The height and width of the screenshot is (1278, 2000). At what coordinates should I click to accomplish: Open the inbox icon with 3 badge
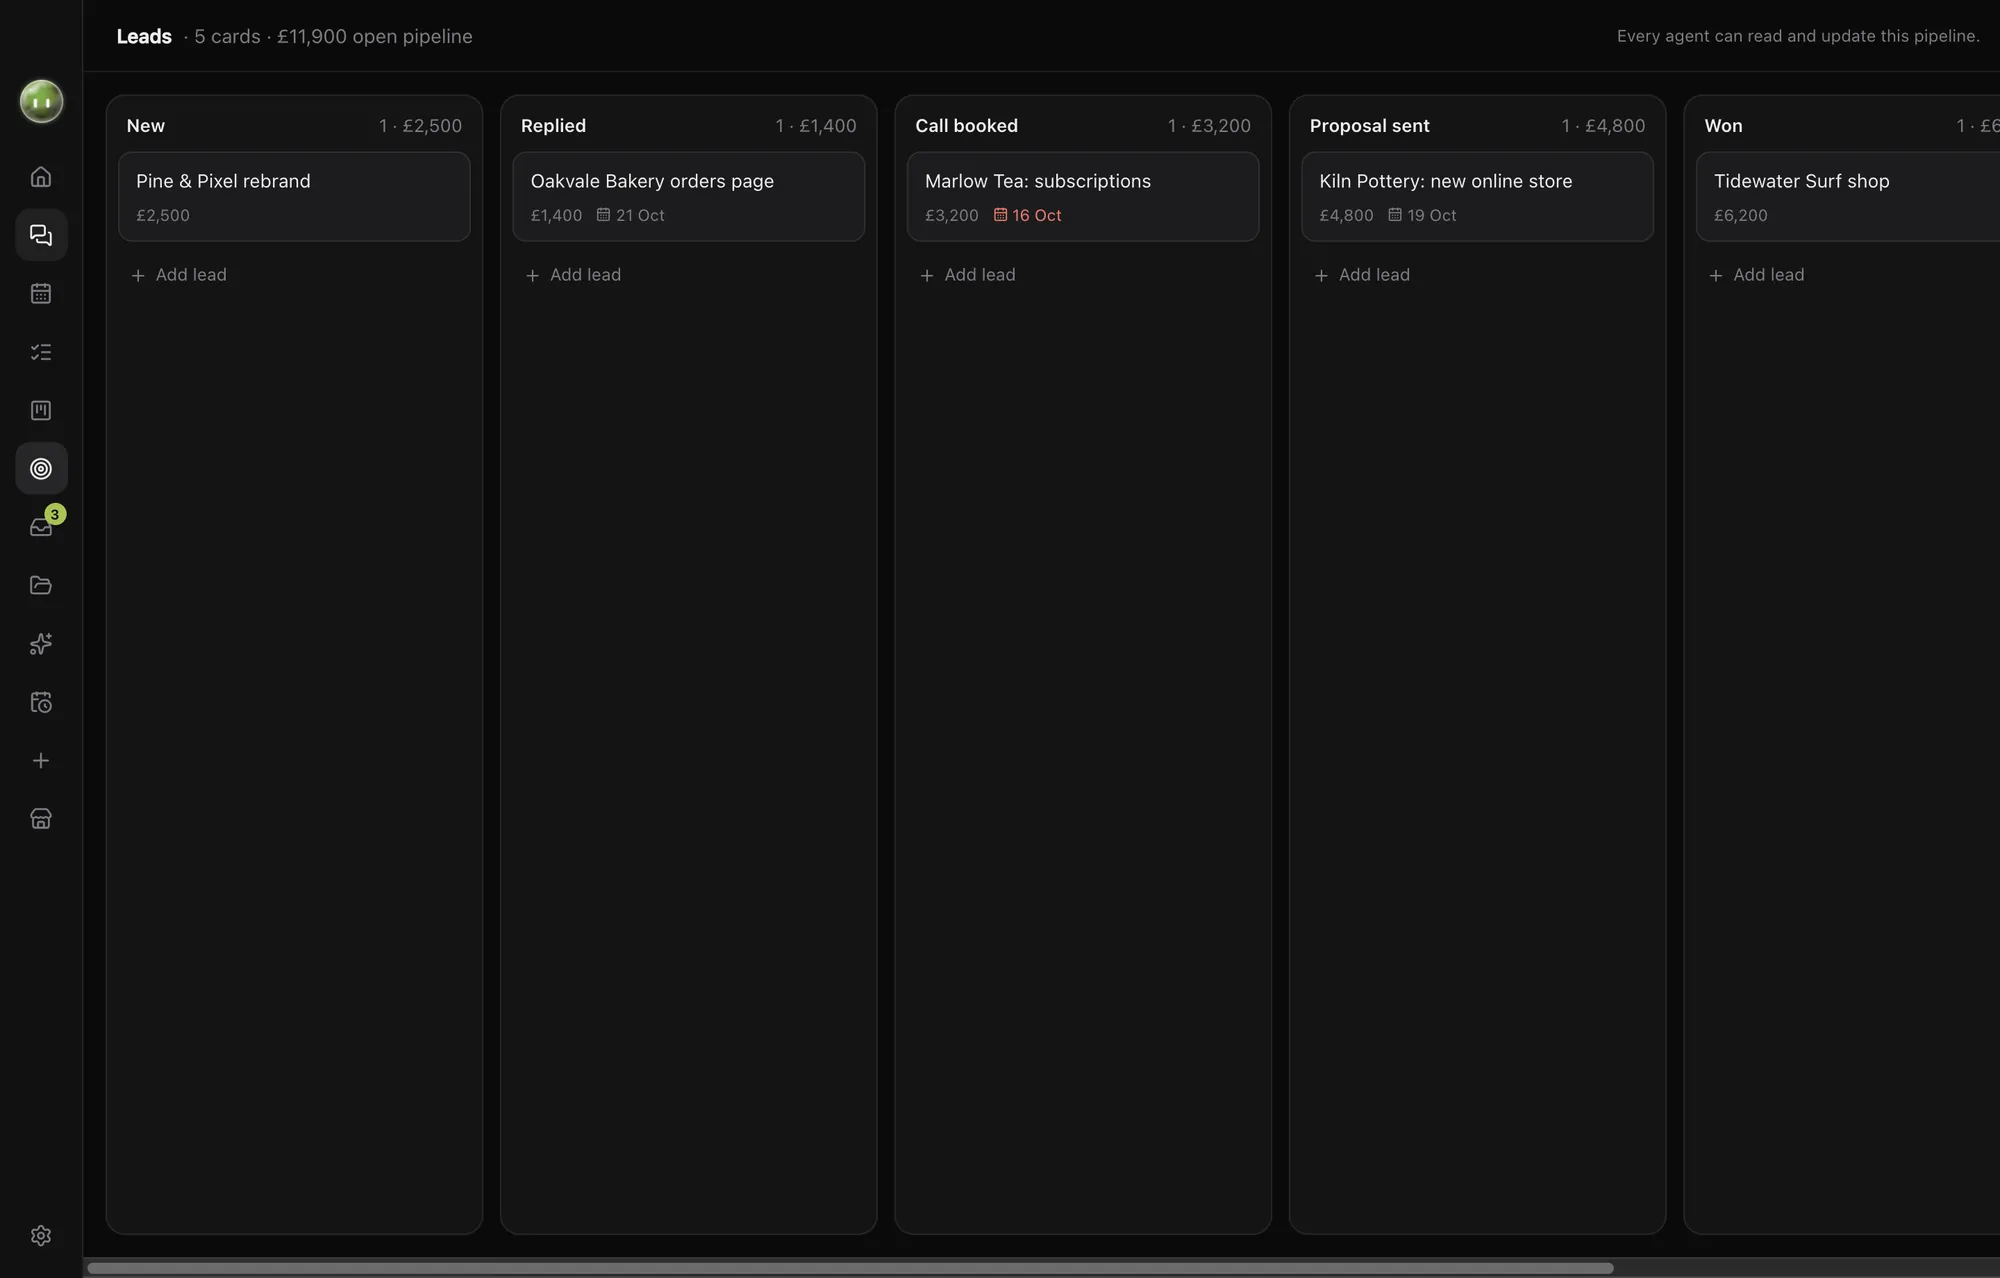point(41,527)
